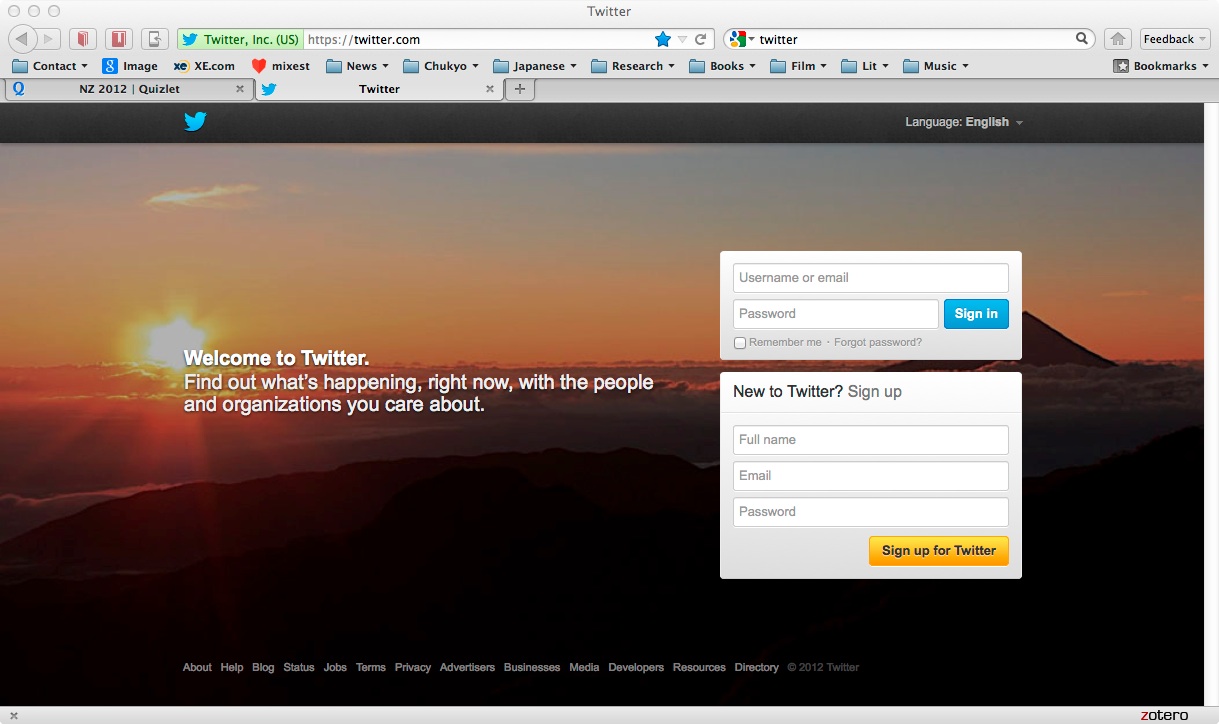Go to the home page icon
This screenshot has height=724, width=1219.
1118,39
